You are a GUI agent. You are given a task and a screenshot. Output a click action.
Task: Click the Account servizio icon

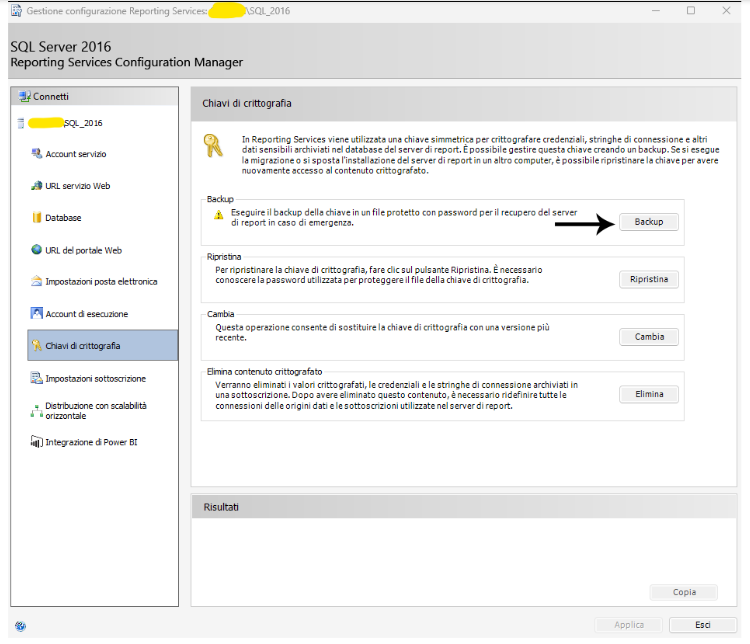(36, 154)
